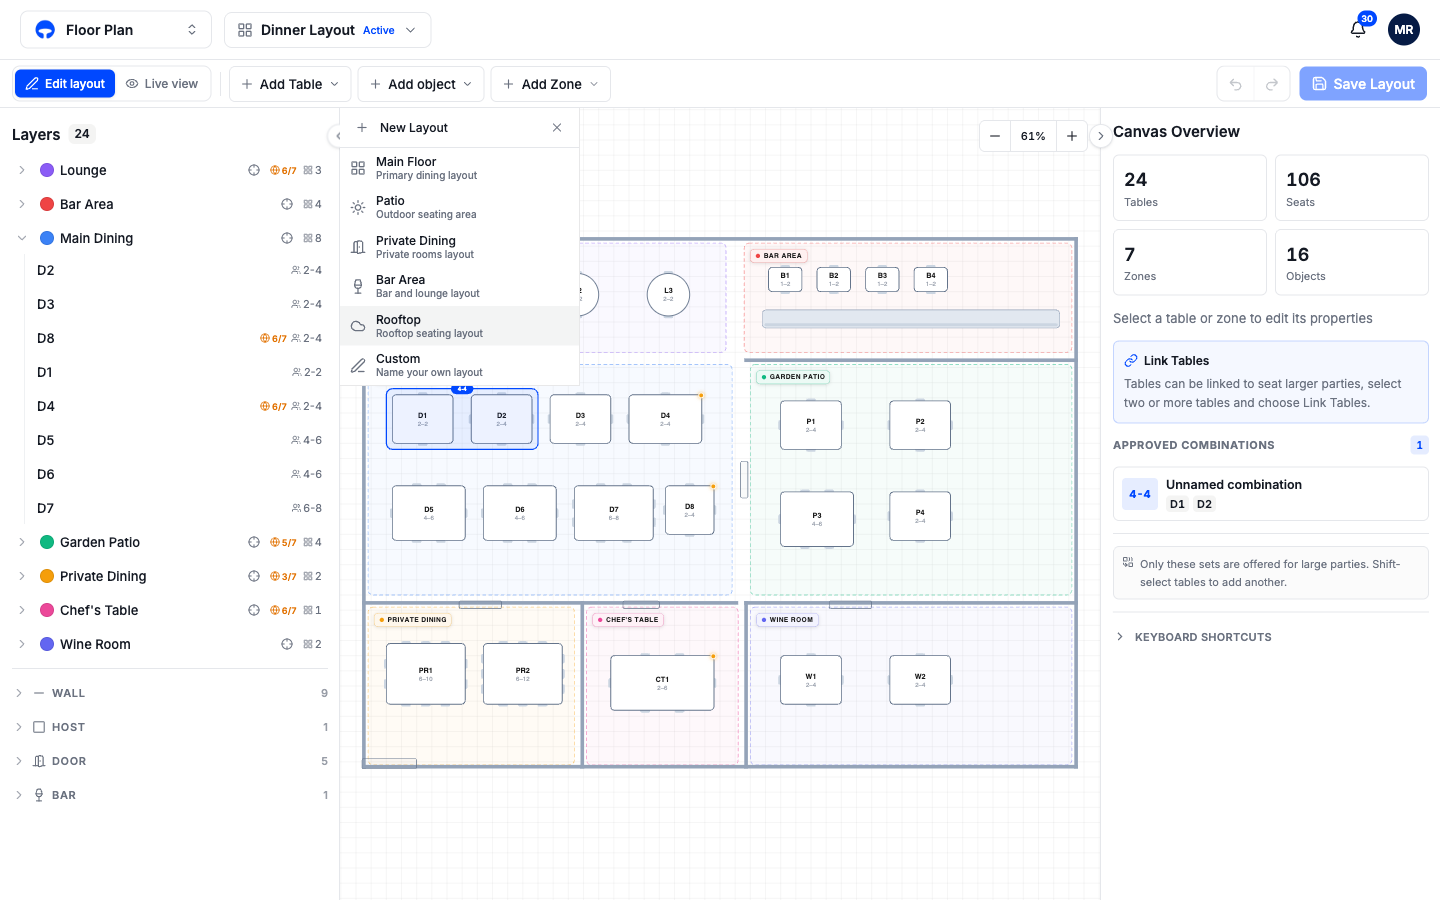Choose Custom layout option
The height and width of the screenshot is (900, 1440).
click(x=460, y=365)
